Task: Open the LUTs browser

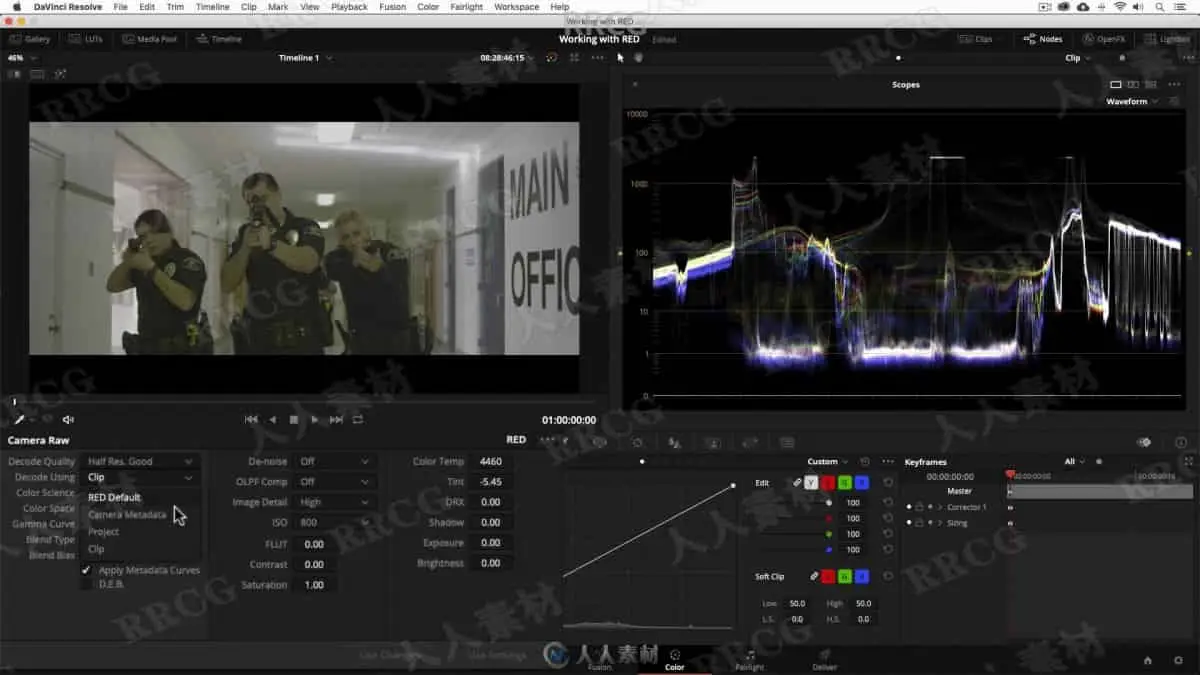Action: (86, 39)
